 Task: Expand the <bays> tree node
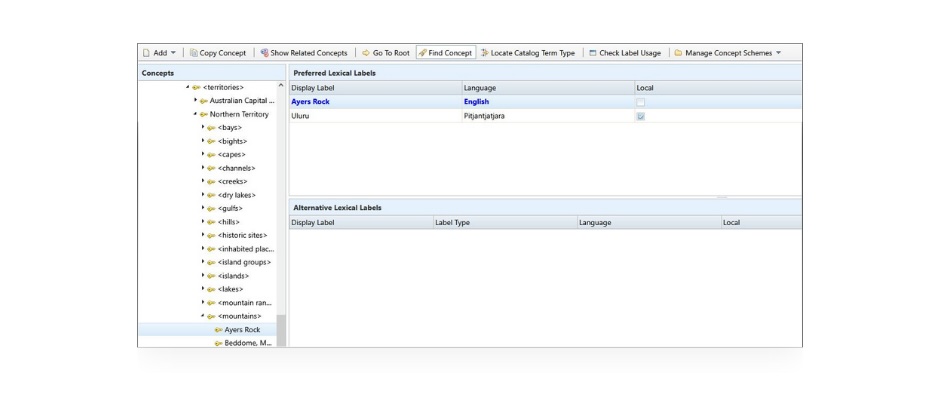[203, 127]
